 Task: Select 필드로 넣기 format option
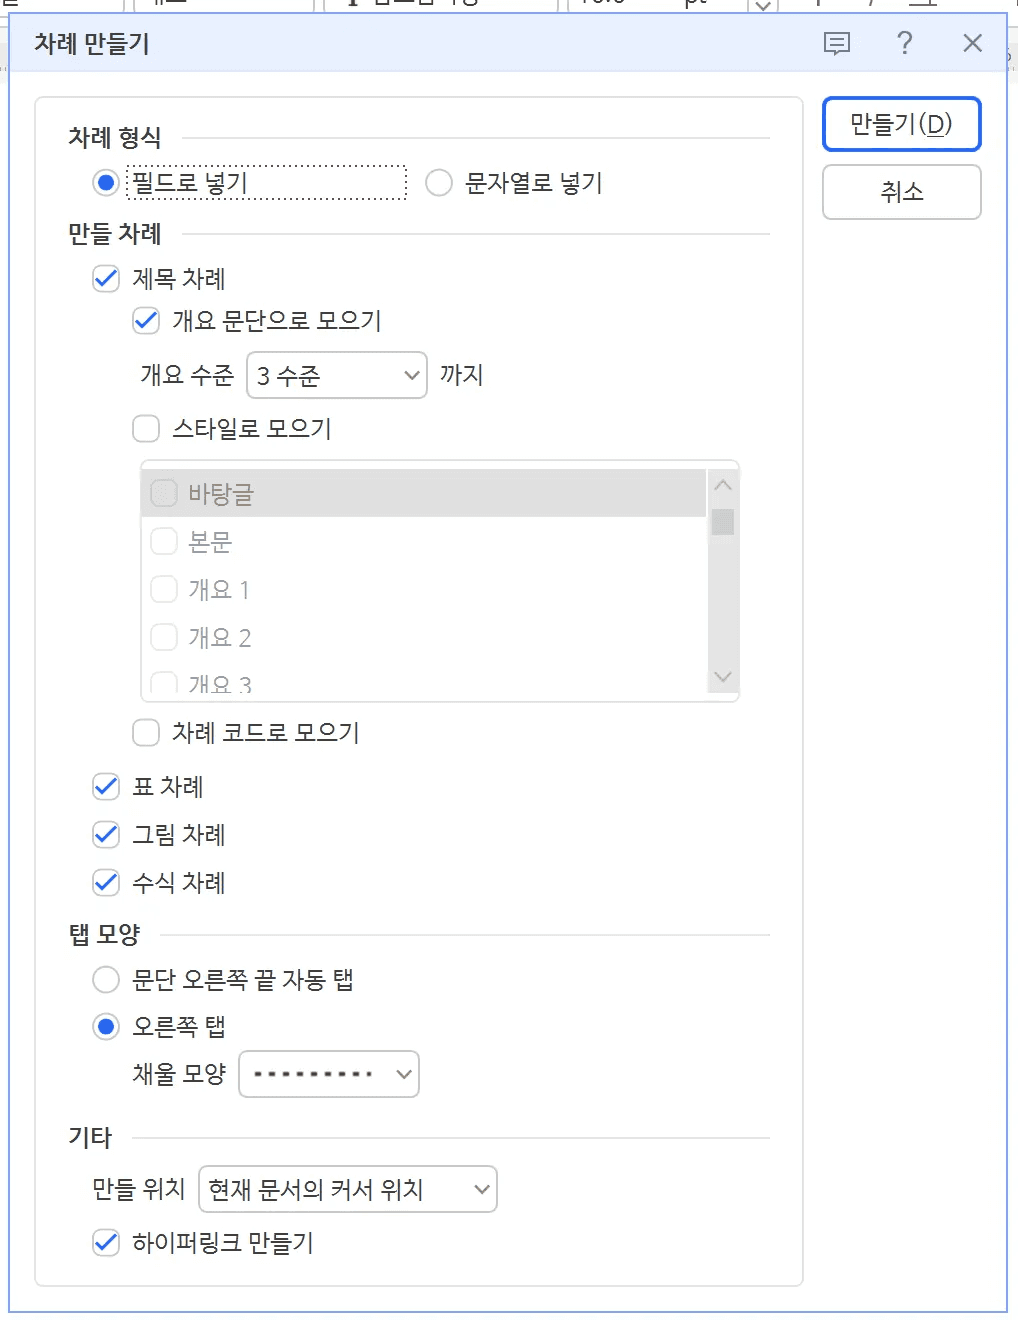[106, 183]
